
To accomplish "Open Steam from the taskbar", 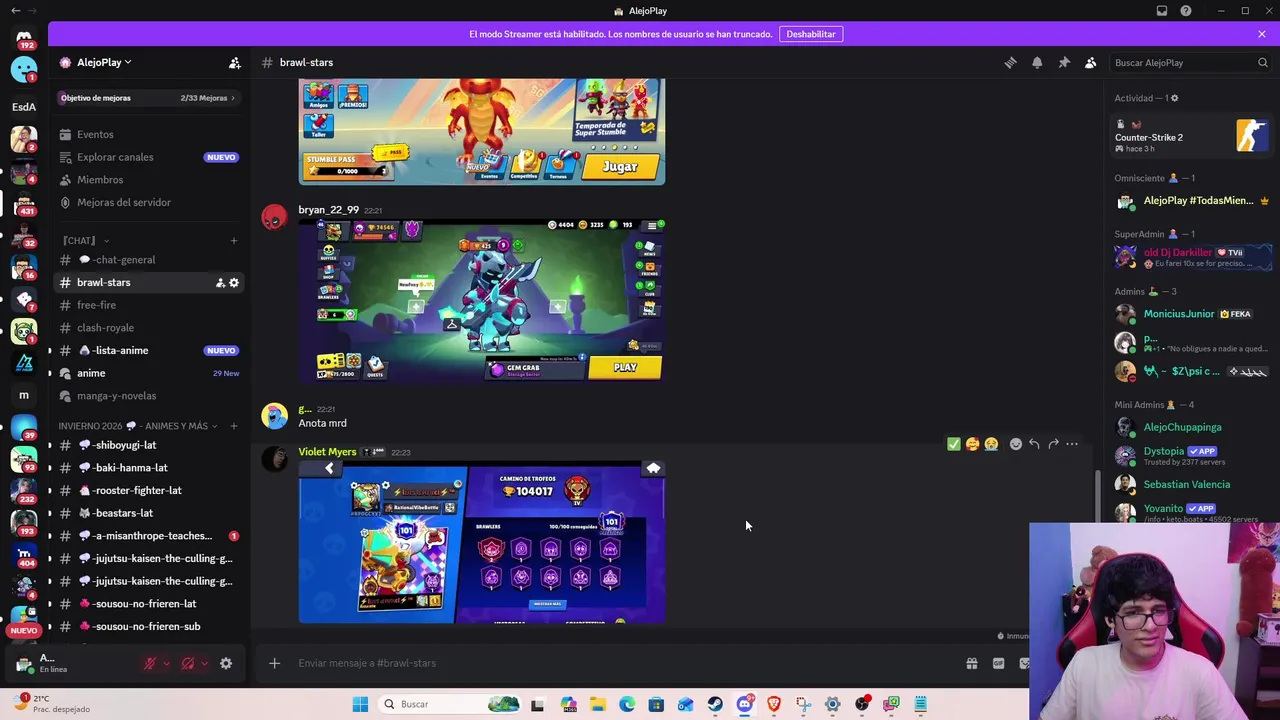I will [715, 704].
